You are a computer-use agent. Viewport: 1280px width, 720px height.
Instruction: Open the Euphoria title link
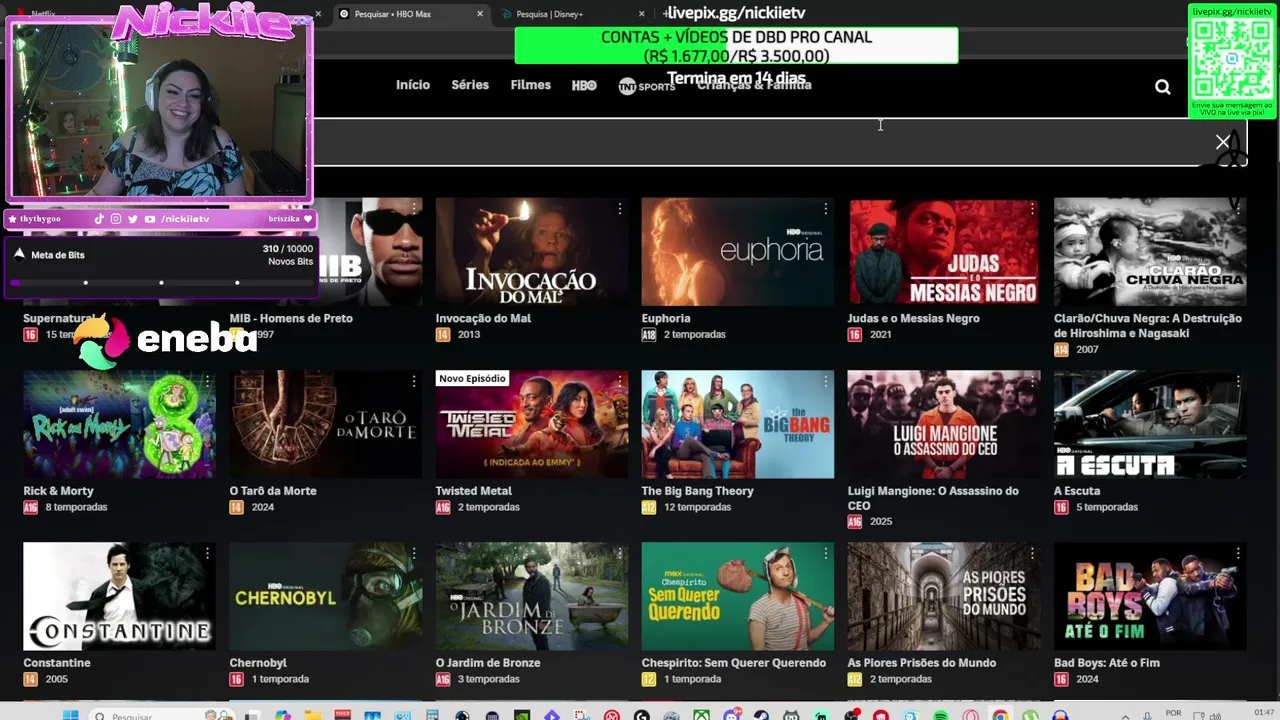pos(666,318)
